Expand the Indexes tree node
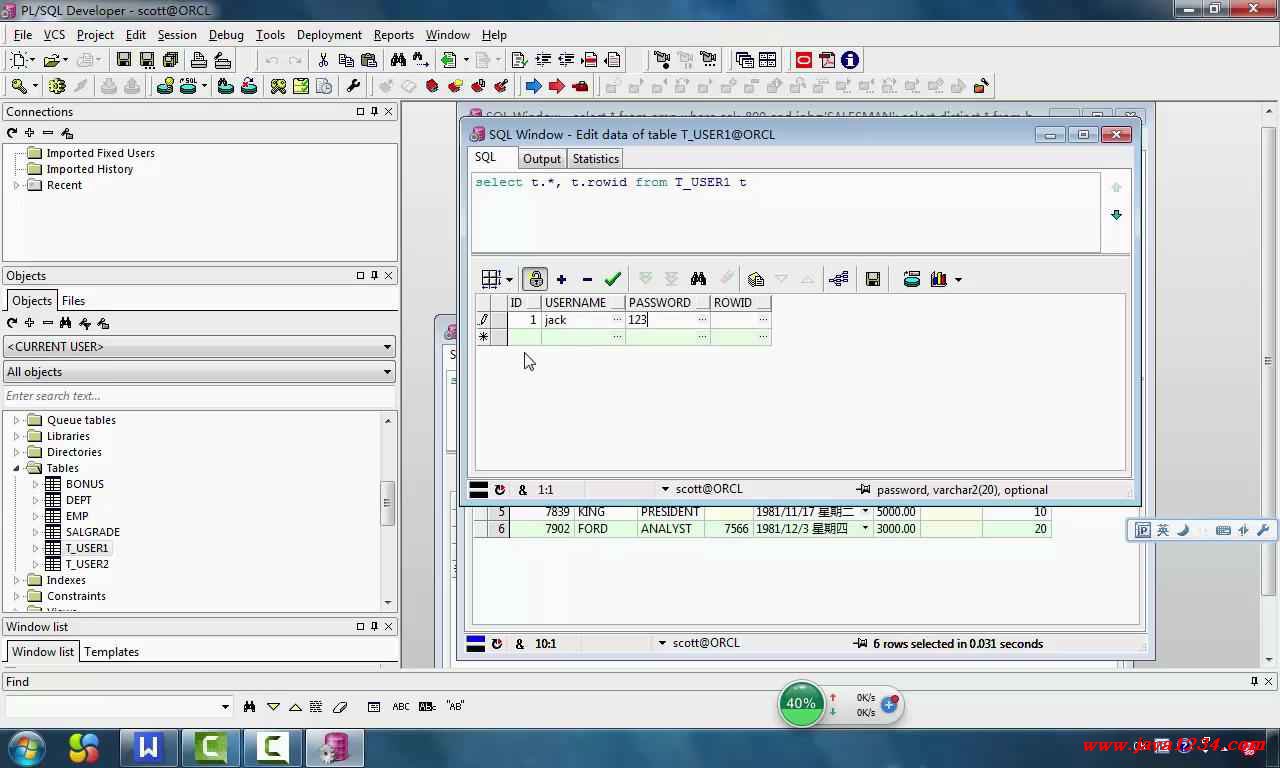Viewport: 1280px width, 768px height. click(x=17, y=580)
